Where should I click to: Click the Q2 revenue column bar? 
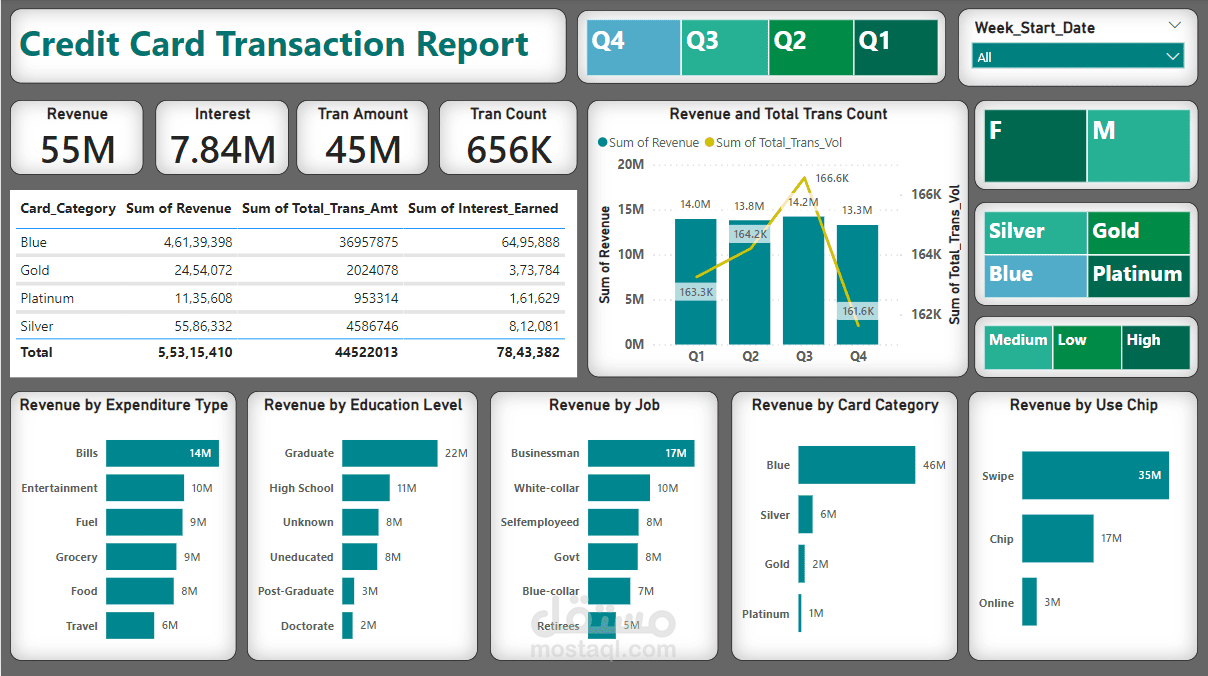750,282
